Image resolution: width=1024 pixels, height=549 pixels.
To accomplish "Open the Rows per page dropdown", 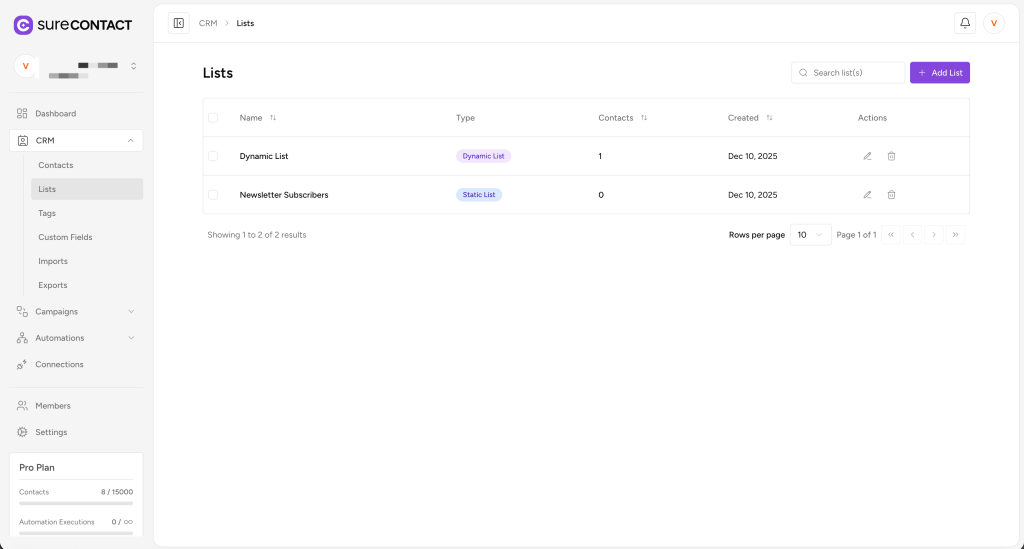I will pyautogui.click(x=810, y=235).
